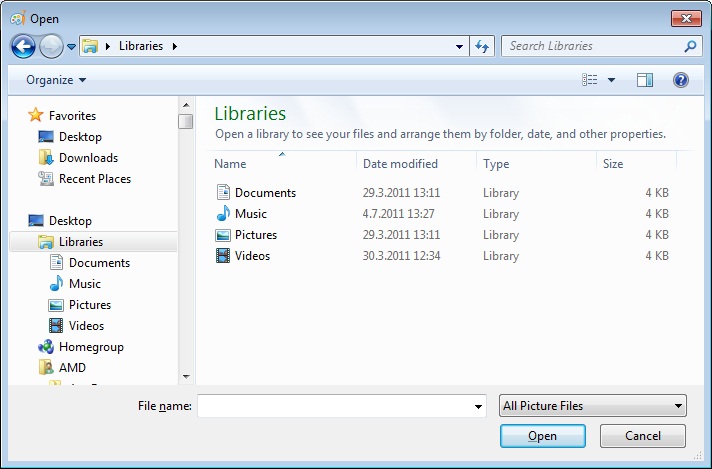Viewport: 712px width, 469px height.
Task: Click the navigation pane scroll down arrow
Action: pyautogui.click(x=186, y=376)
